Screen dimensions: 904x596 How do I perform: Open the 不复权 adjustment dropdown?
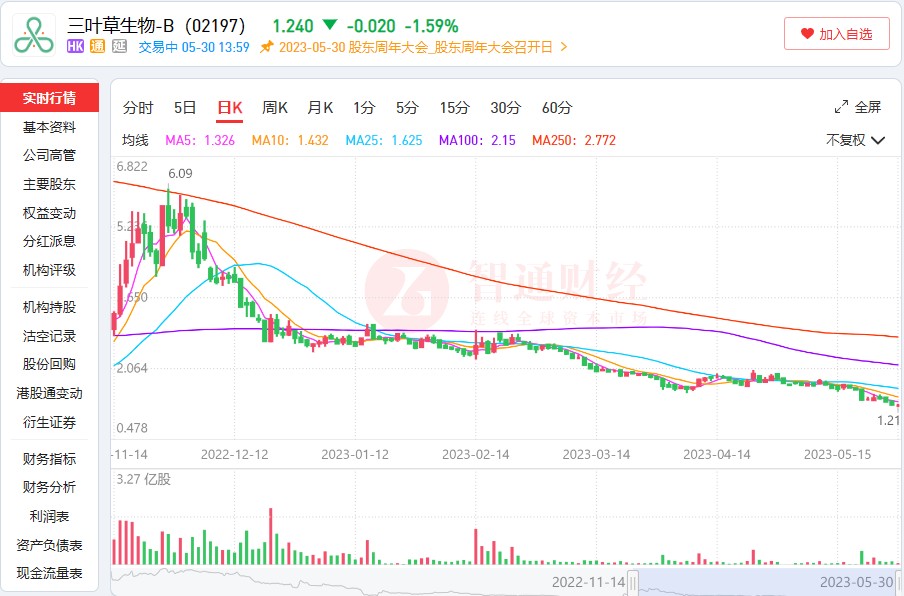pyautogui.click(x=855, y=141)
